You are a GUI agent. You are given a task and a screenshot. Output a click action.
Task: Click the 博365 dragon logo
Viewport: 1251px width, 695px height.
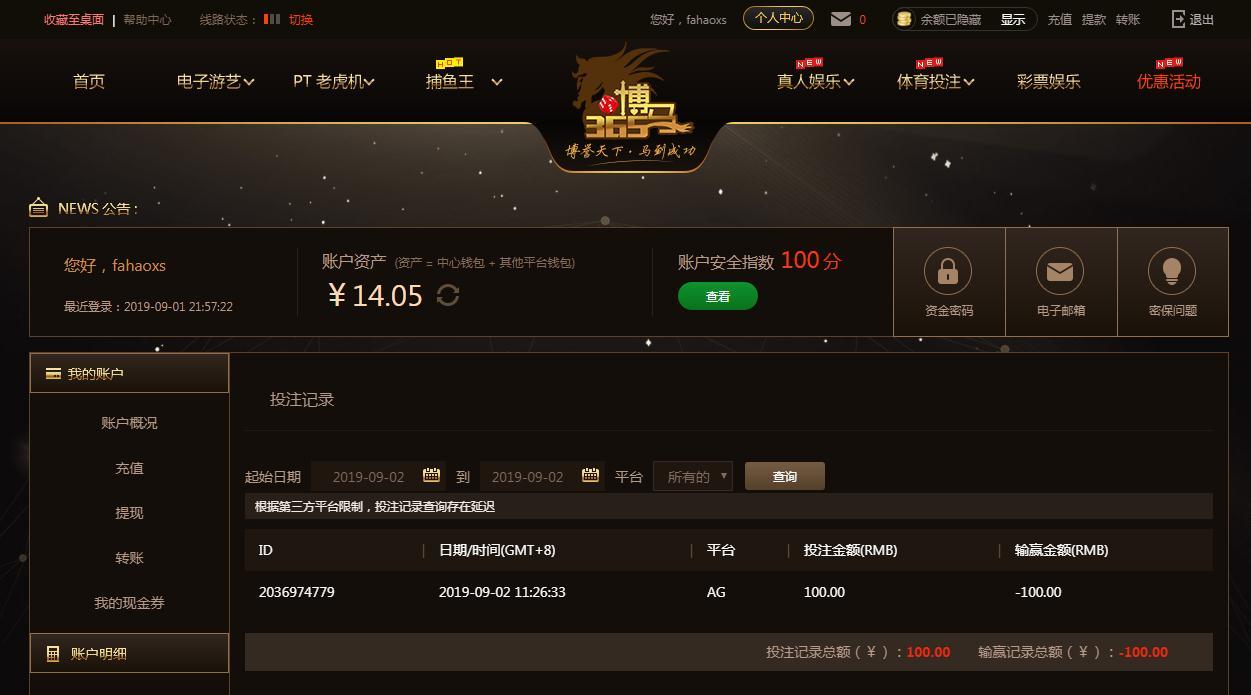click(632, 100)
